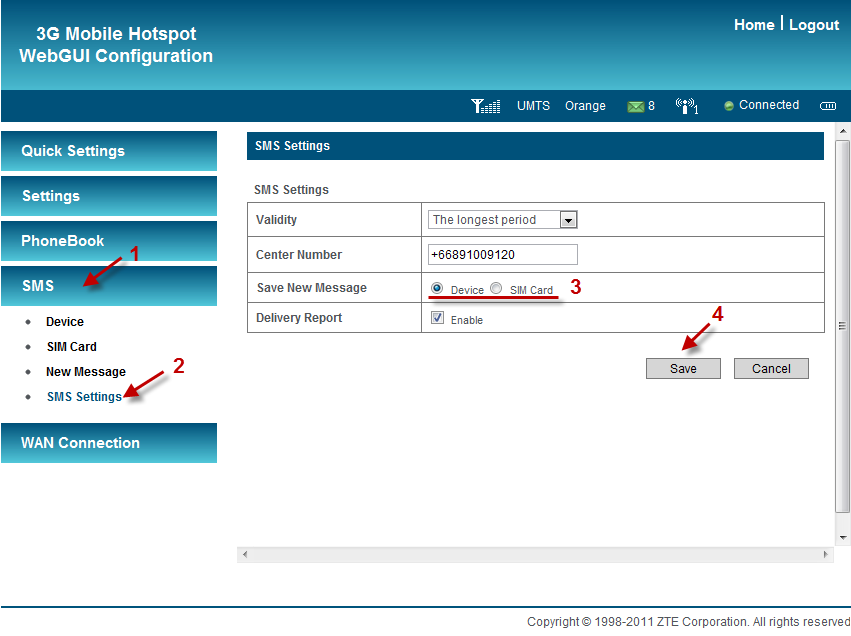851x636 pixels.
Task: Click the Center Number input field
Action: 502,254
